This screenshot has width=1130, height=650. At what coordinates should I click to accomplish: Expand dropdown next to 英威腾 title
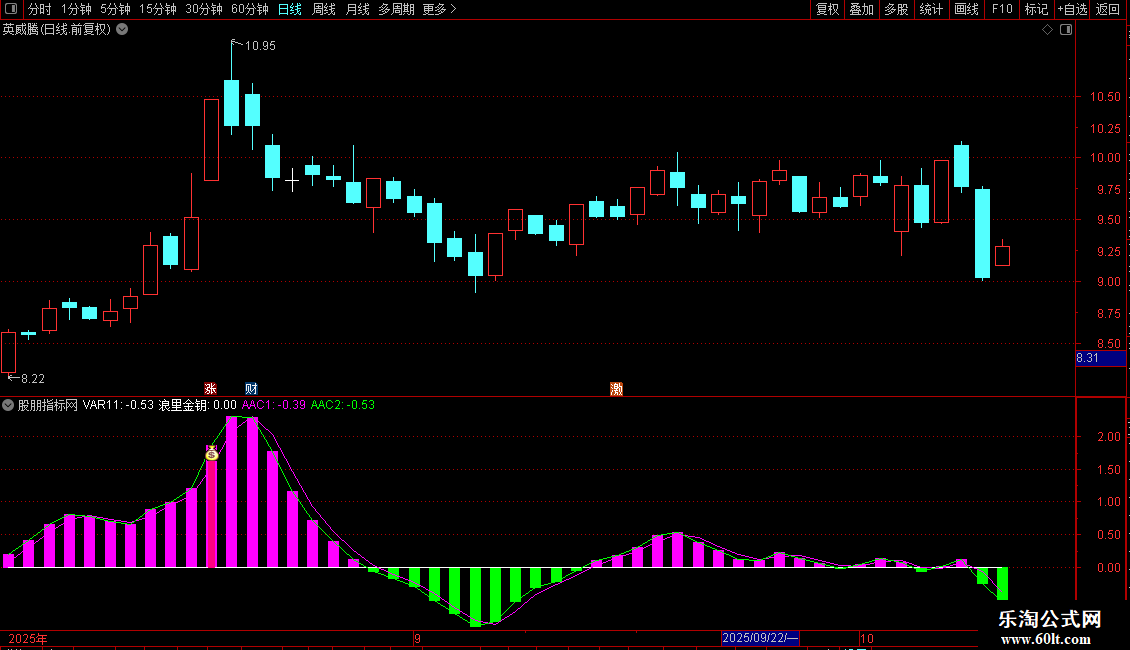click(123, 29)
